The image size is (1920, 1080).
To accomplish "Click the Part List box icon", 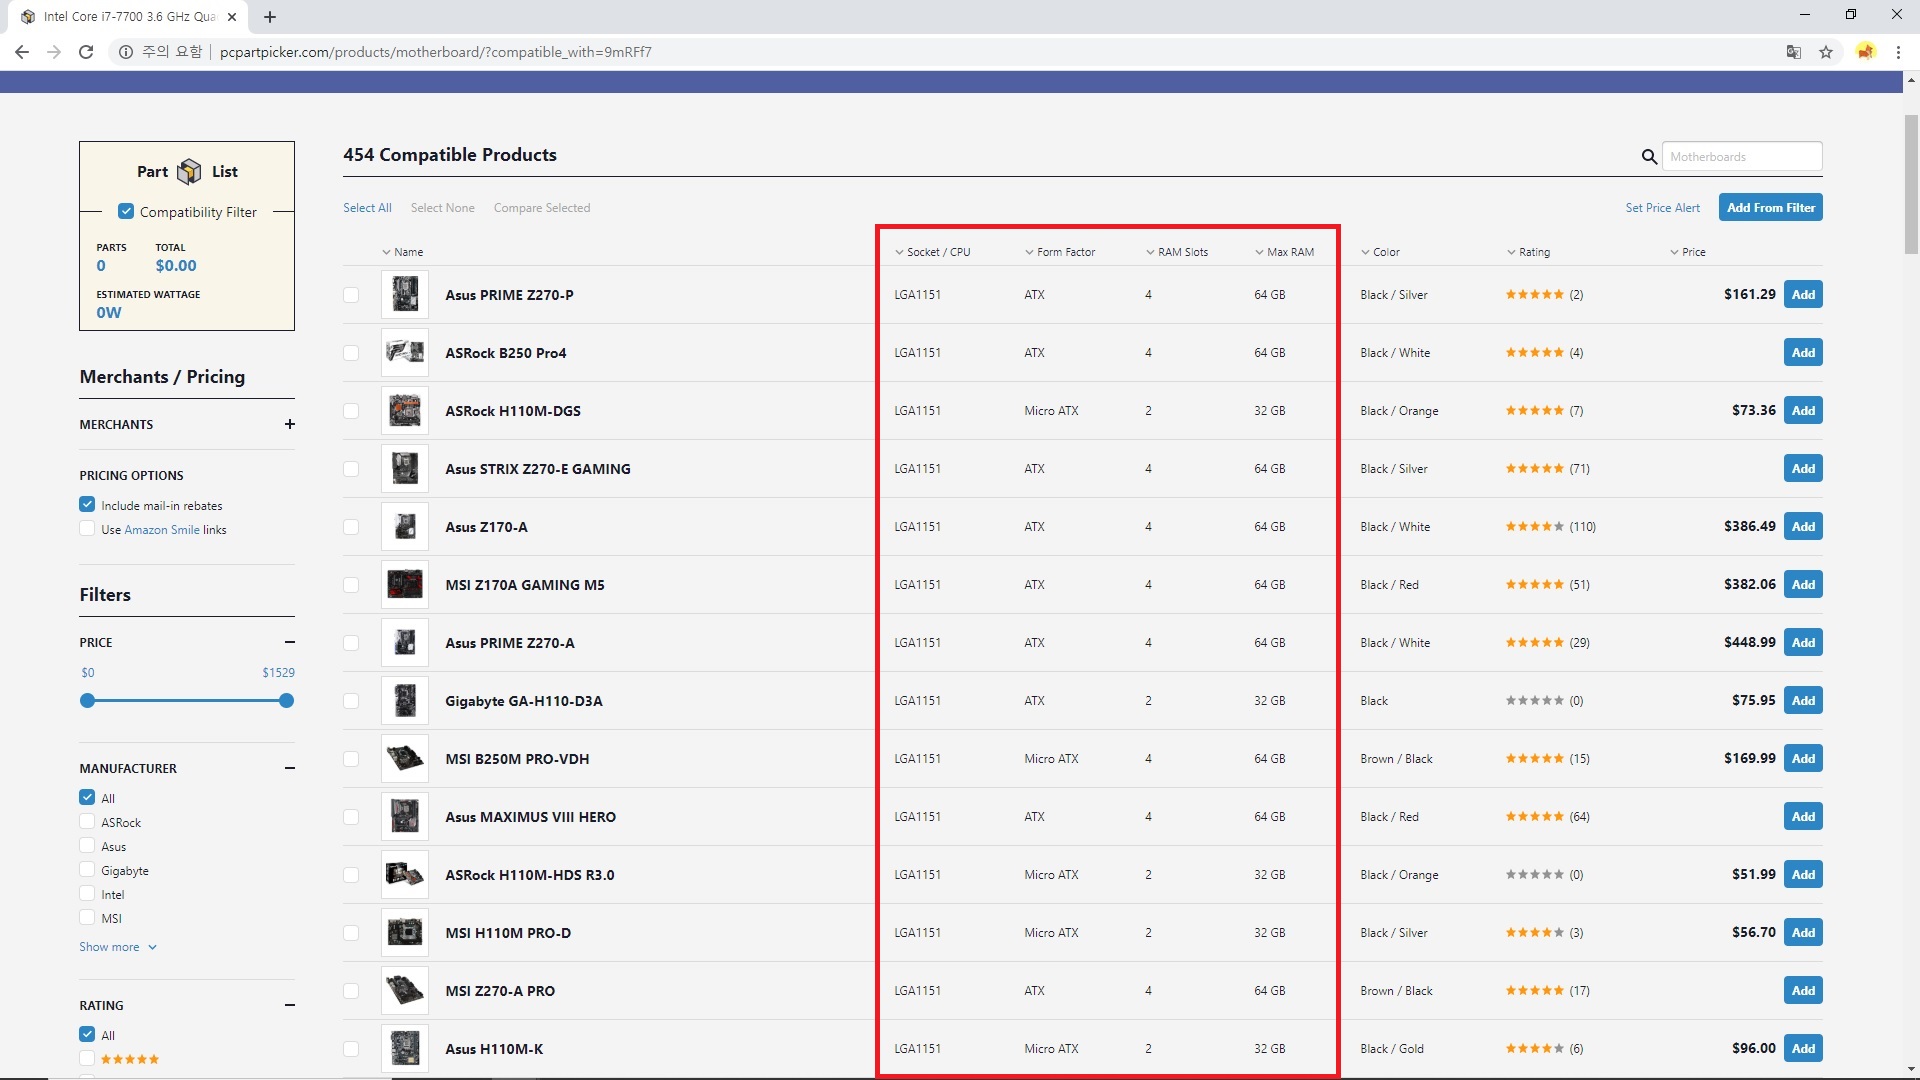I will (x=189, y=172).
